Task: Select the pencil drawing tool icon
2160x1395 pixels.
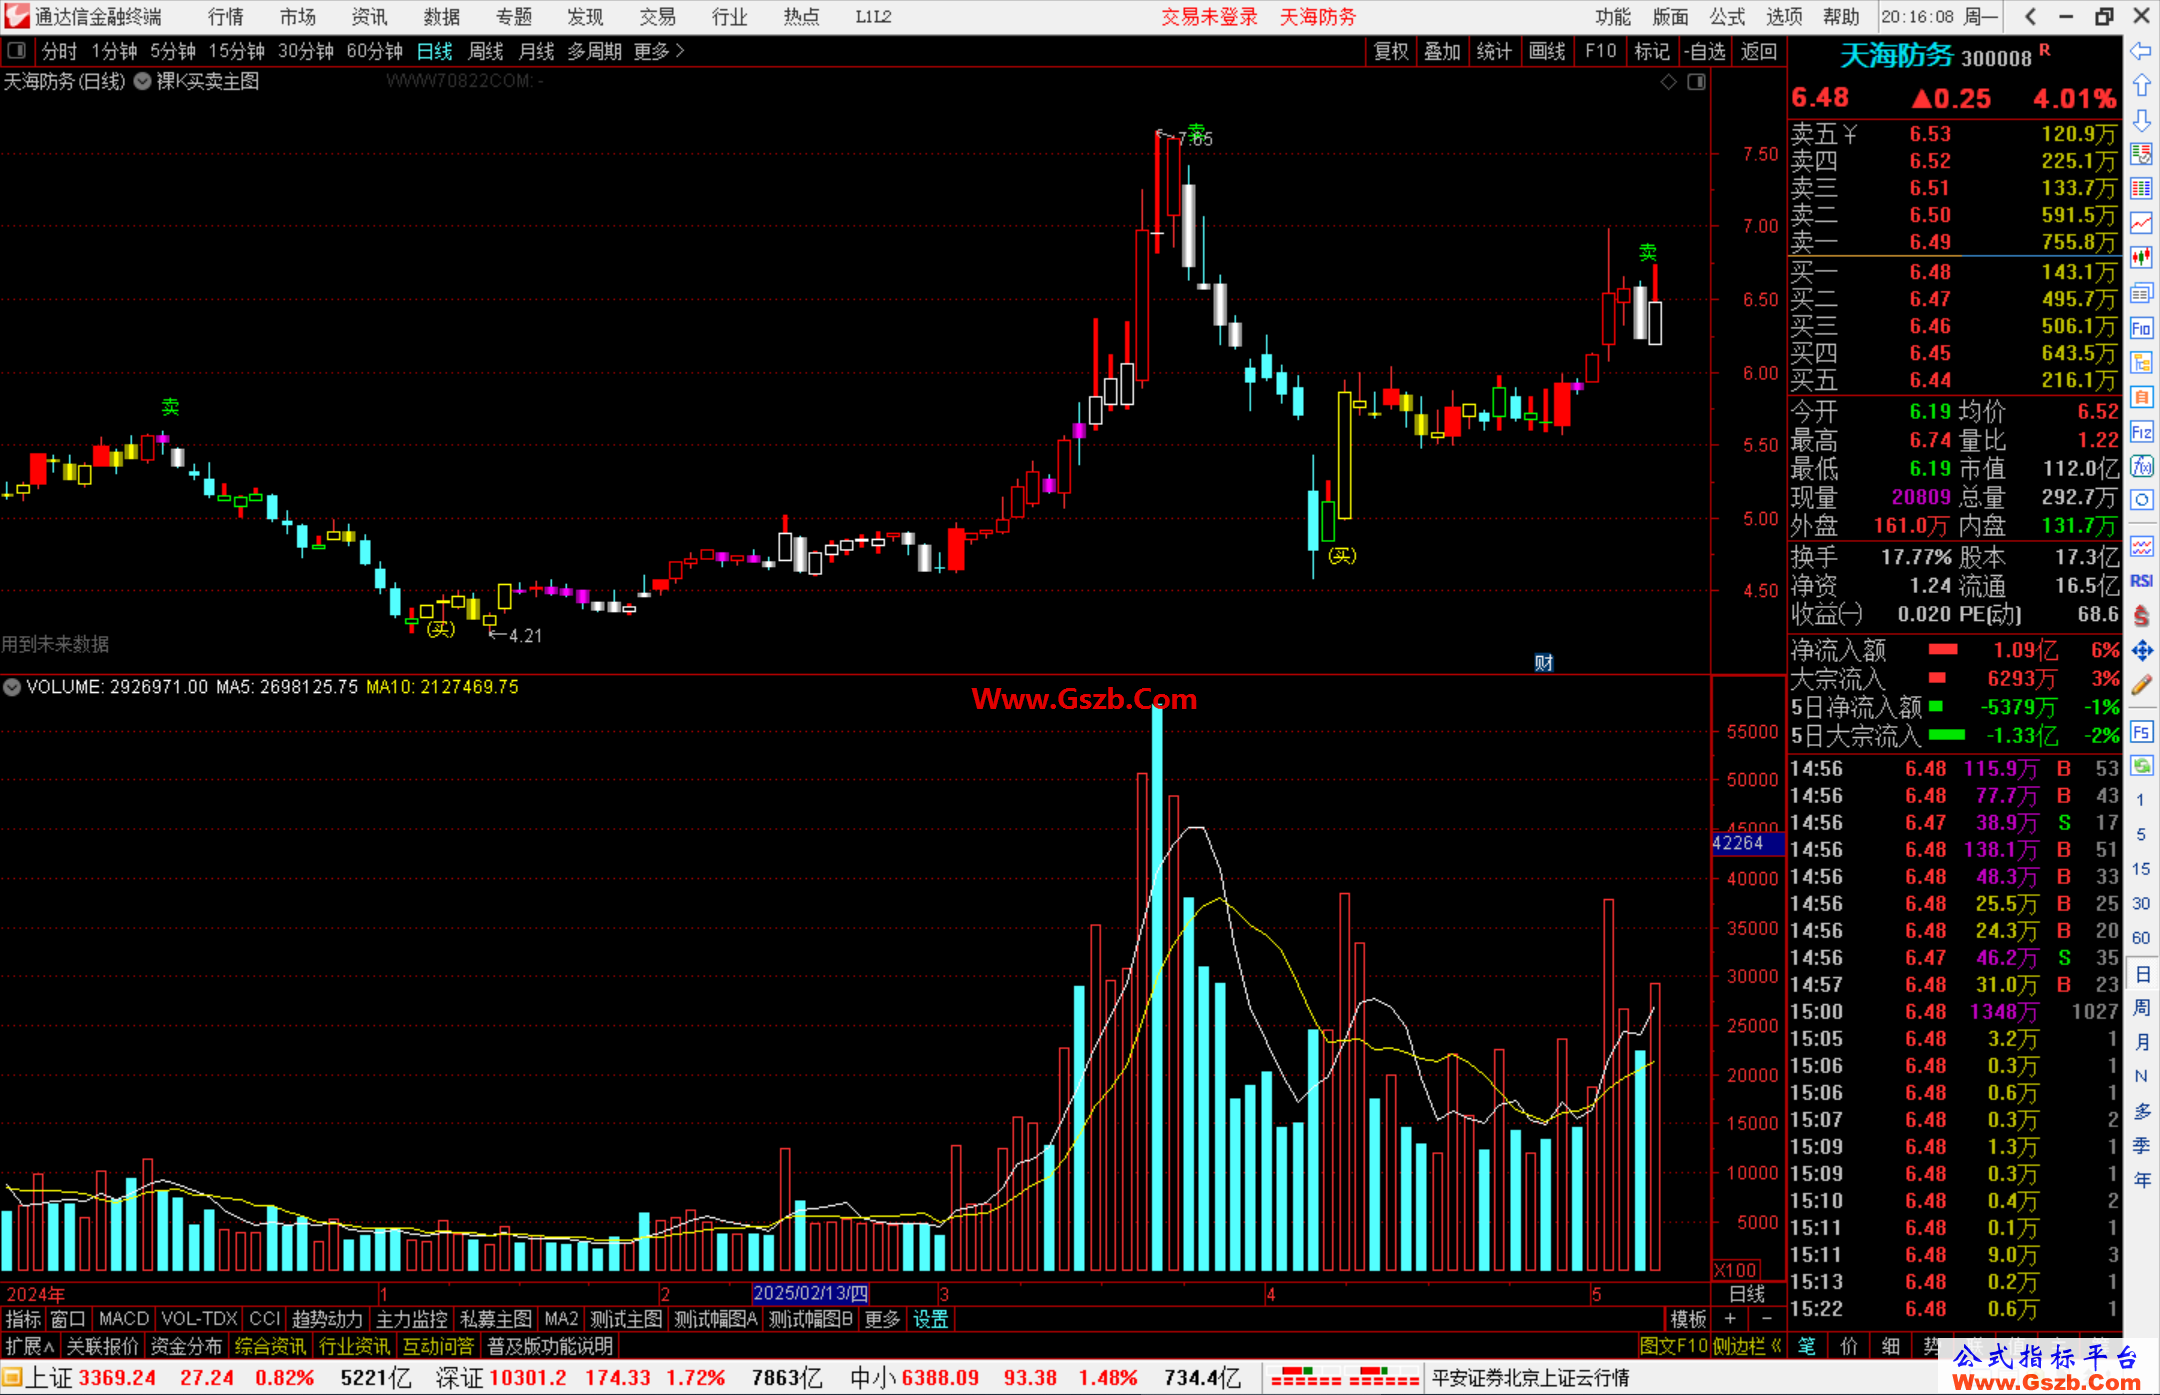Action: [2141, 685]
